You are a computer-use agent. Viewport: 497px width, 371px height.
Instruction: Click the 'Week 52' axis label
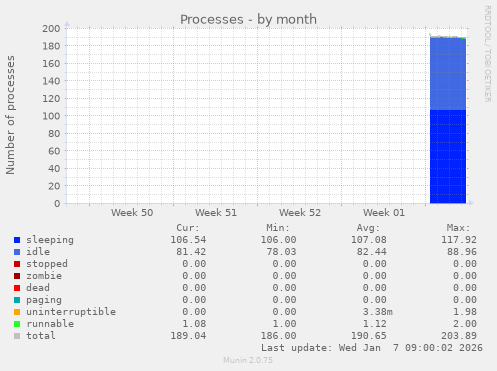[300, 213]
